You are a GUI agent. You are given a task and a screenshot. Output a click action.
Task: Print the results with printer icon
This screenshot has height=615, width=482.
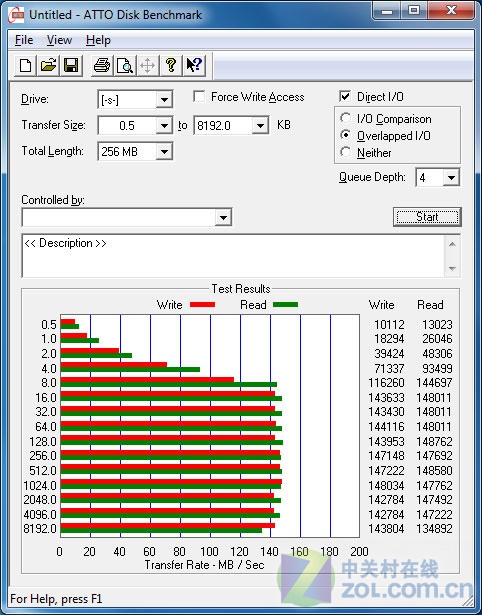pos(102,65)
